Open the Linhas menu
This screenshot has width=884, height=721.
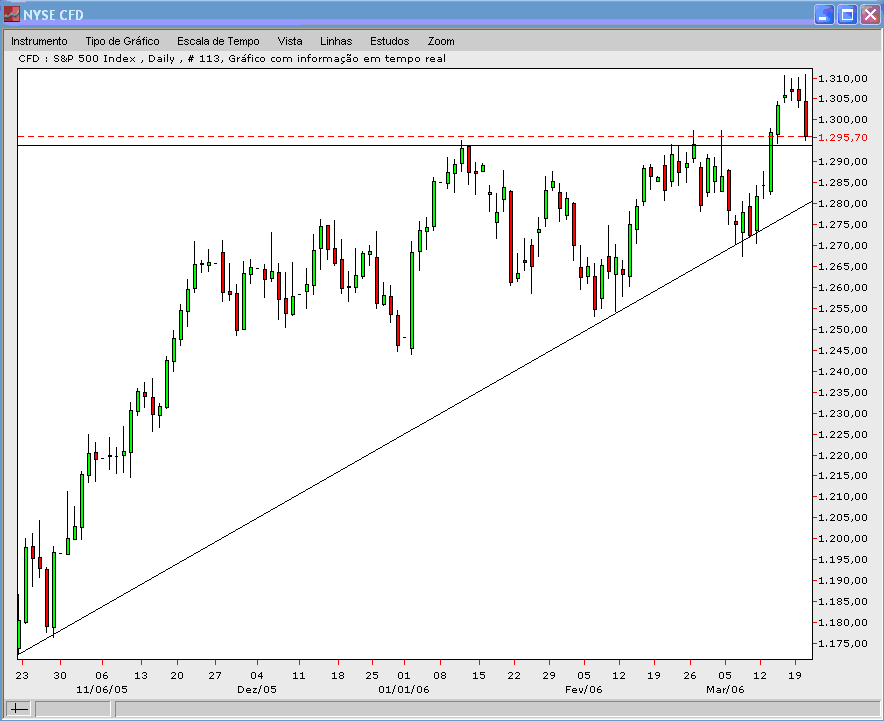(x=336, y=41)
